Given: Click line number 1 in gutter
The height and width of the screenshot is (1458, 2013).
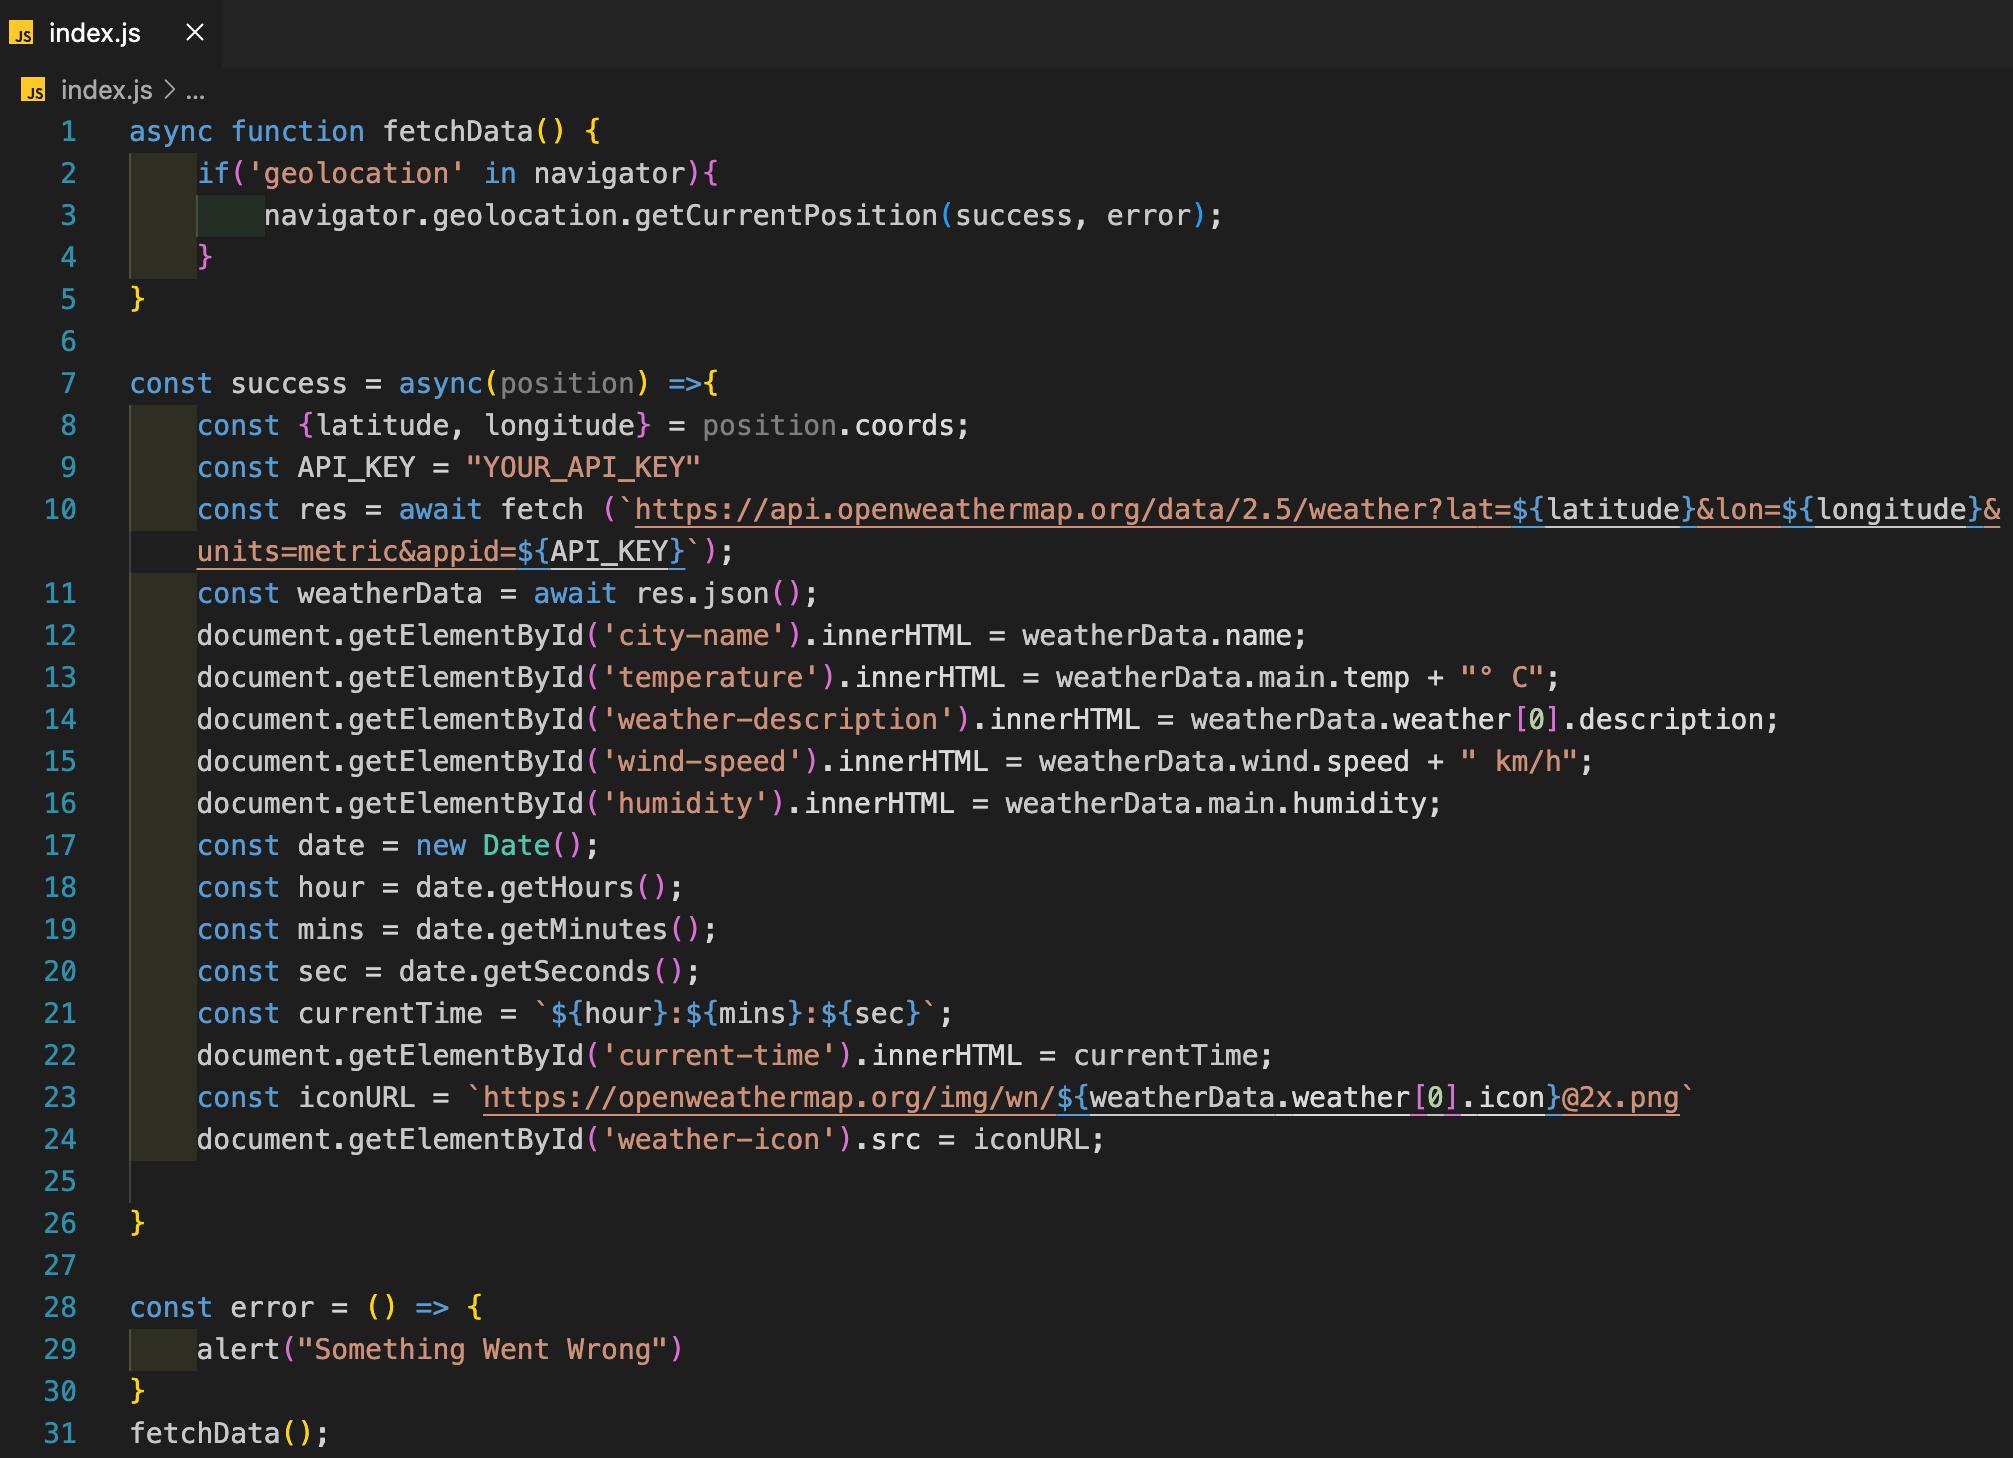Looking at the screenshot, I should 68,132.
